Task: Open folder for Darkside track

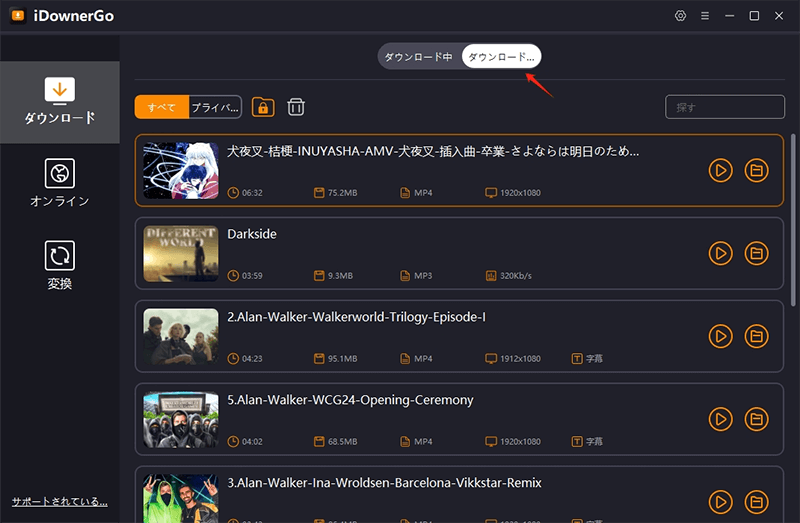Action: 756,253
